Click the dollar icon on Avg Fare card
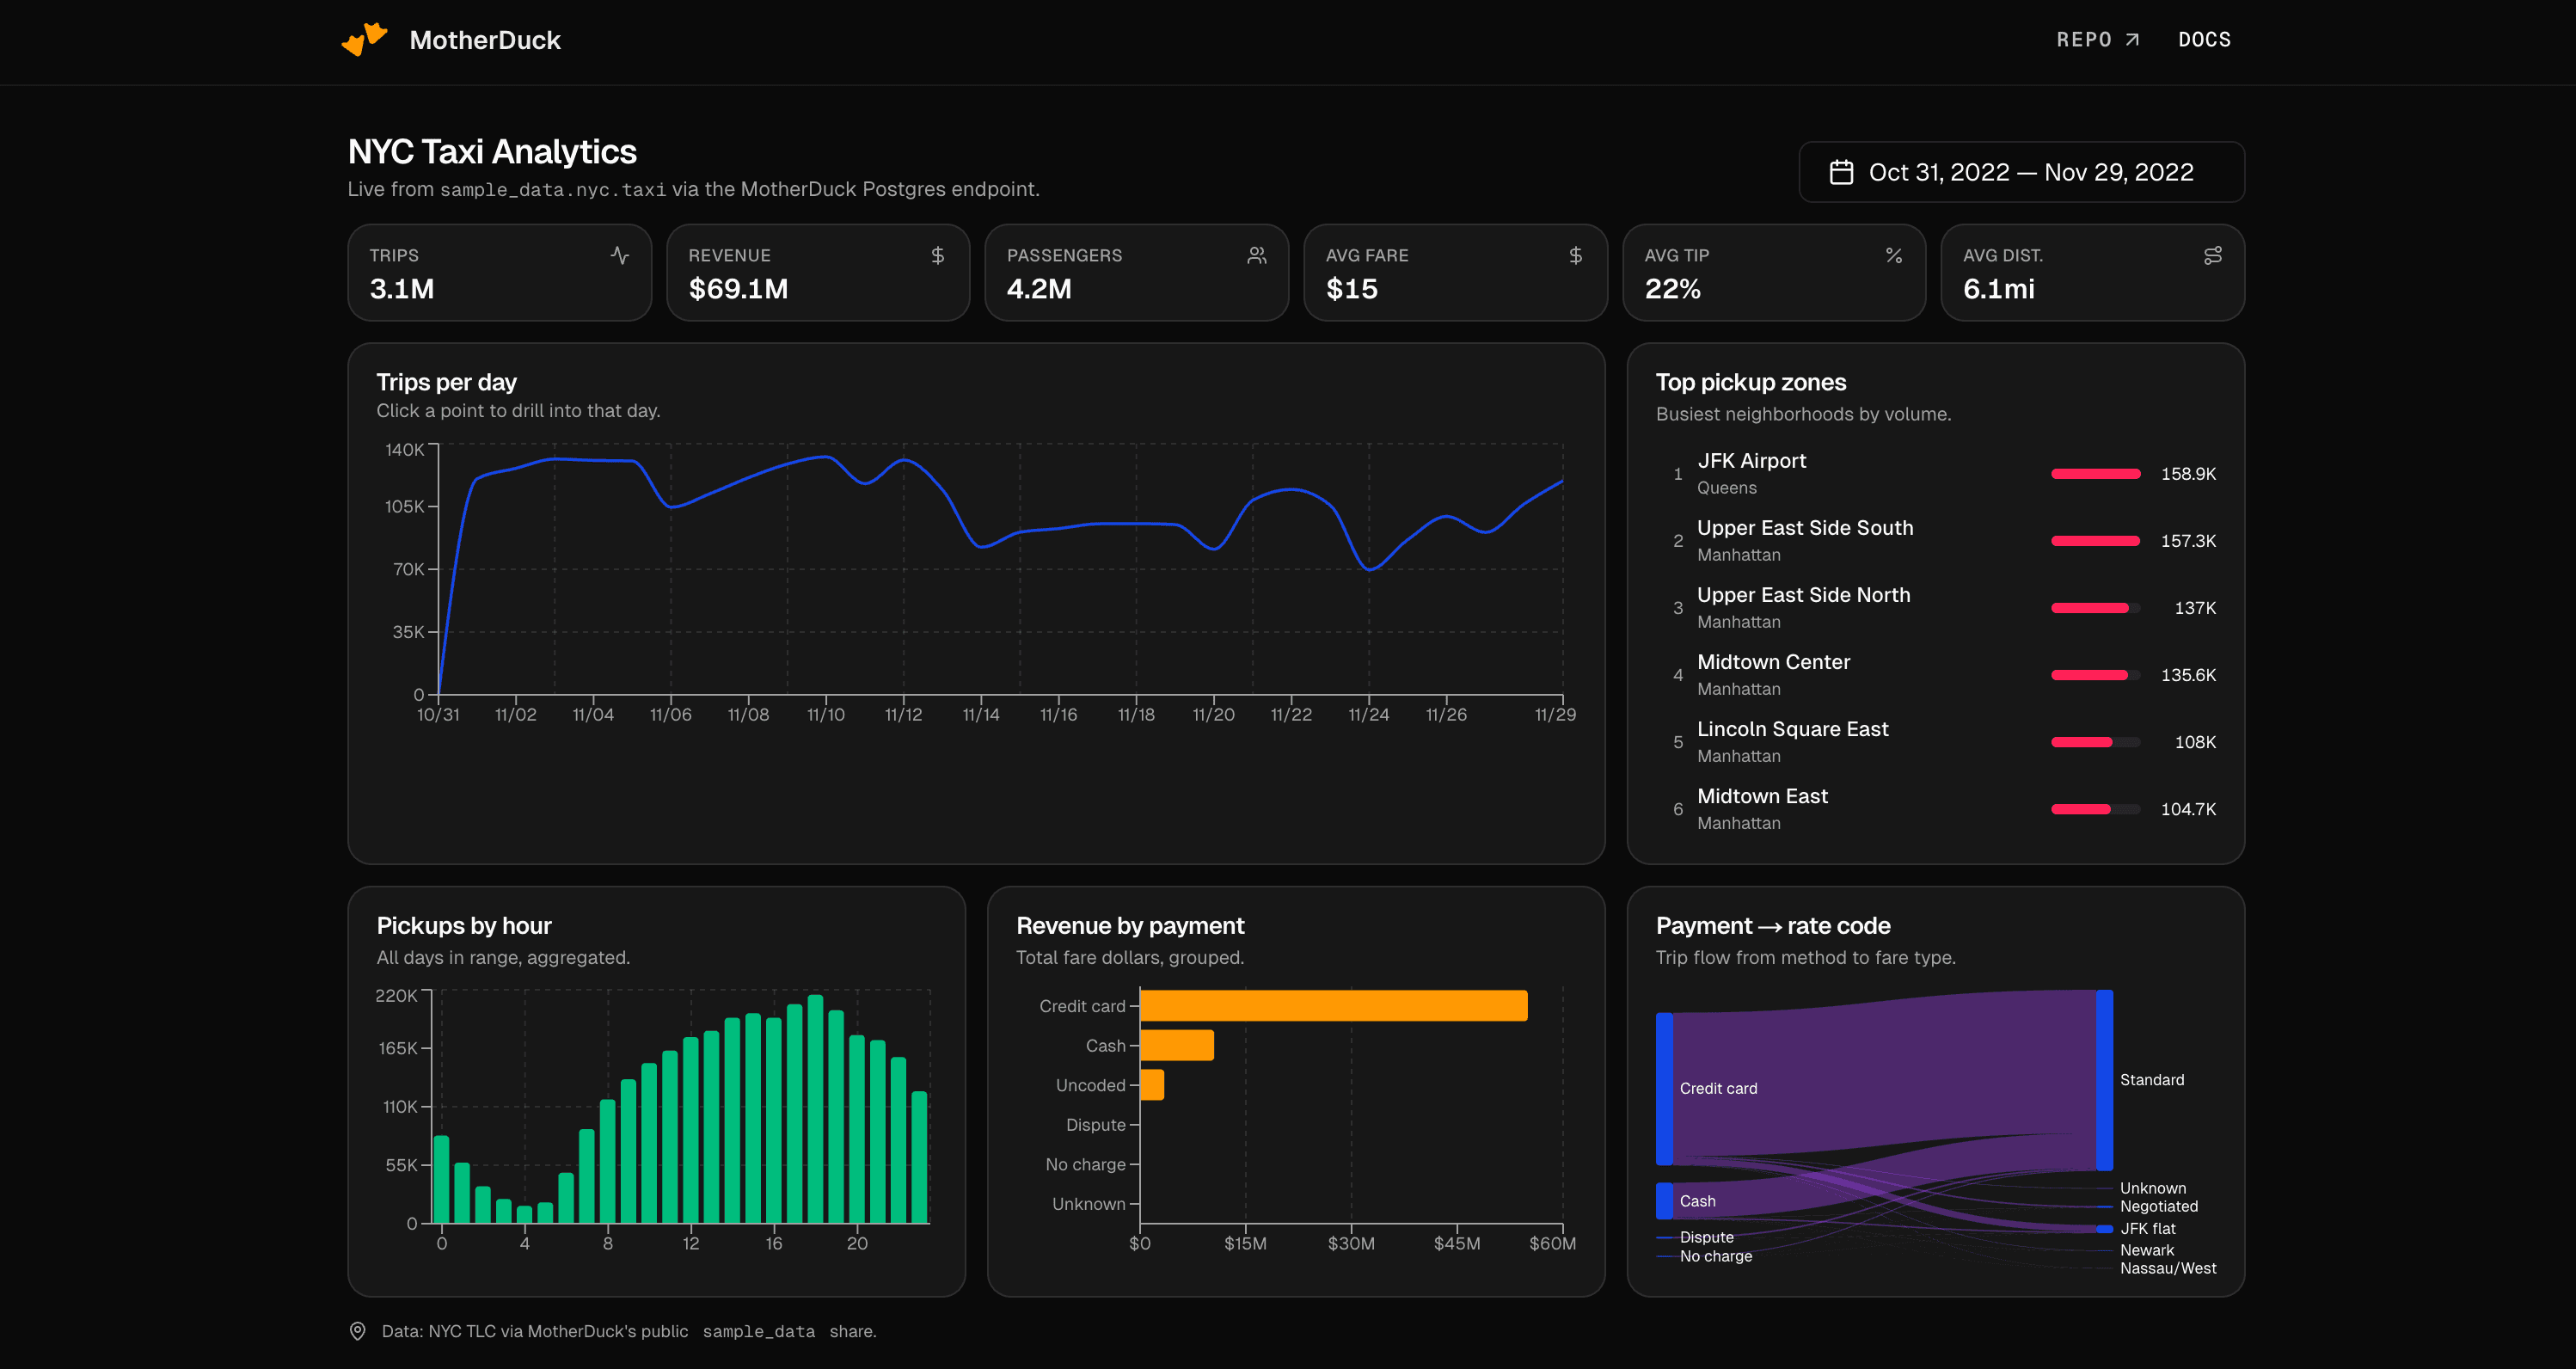Screen dimensions: 2576x1369 (x=1576, y=255)
